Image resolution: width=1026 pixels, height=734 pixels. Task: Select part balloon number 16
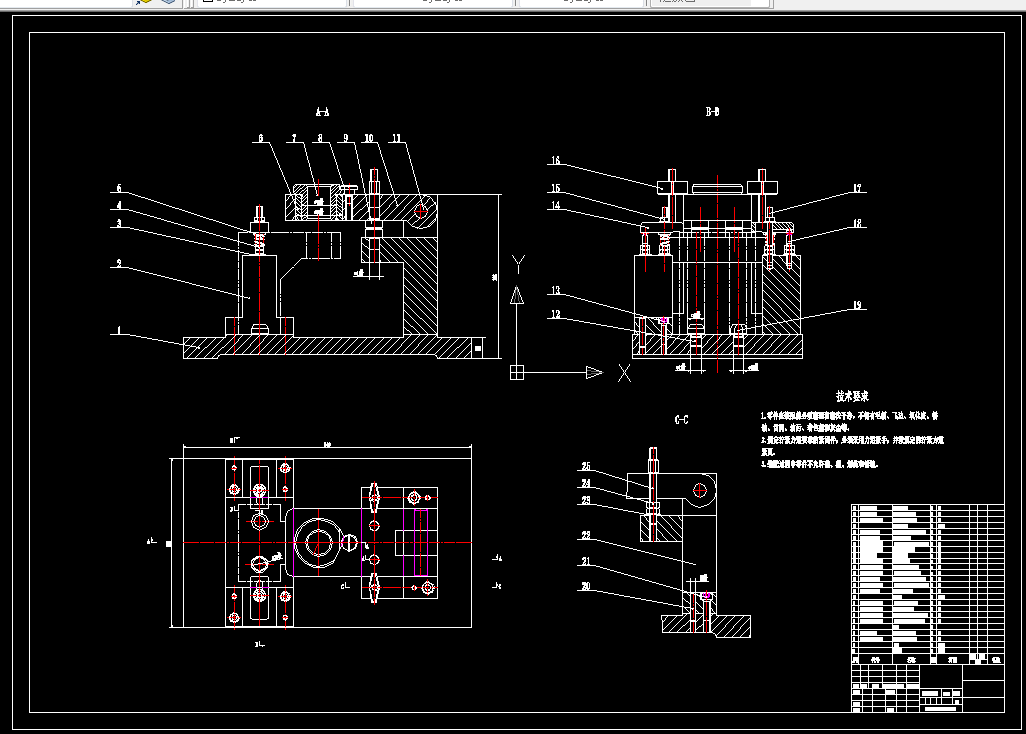click(556, 160)
